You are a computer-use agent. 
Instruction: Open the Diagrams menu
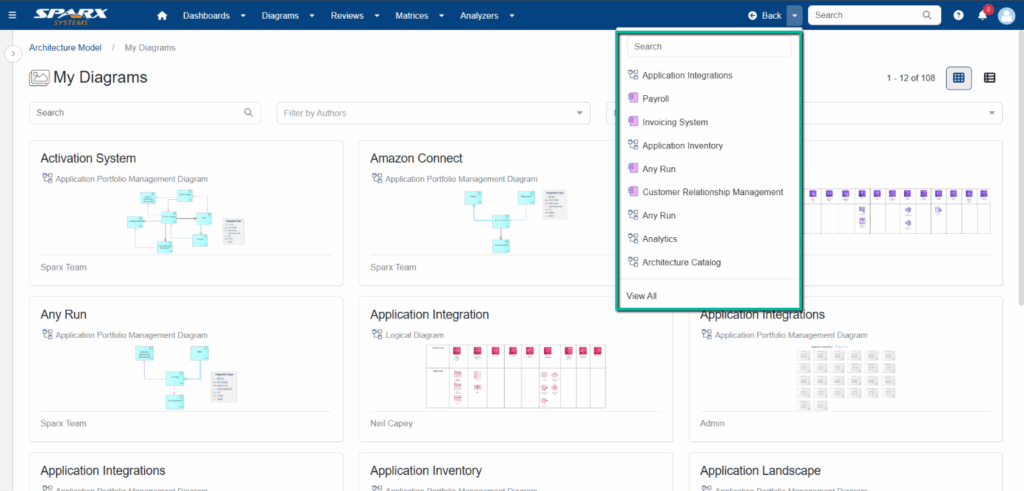click(x=280, y=16)
